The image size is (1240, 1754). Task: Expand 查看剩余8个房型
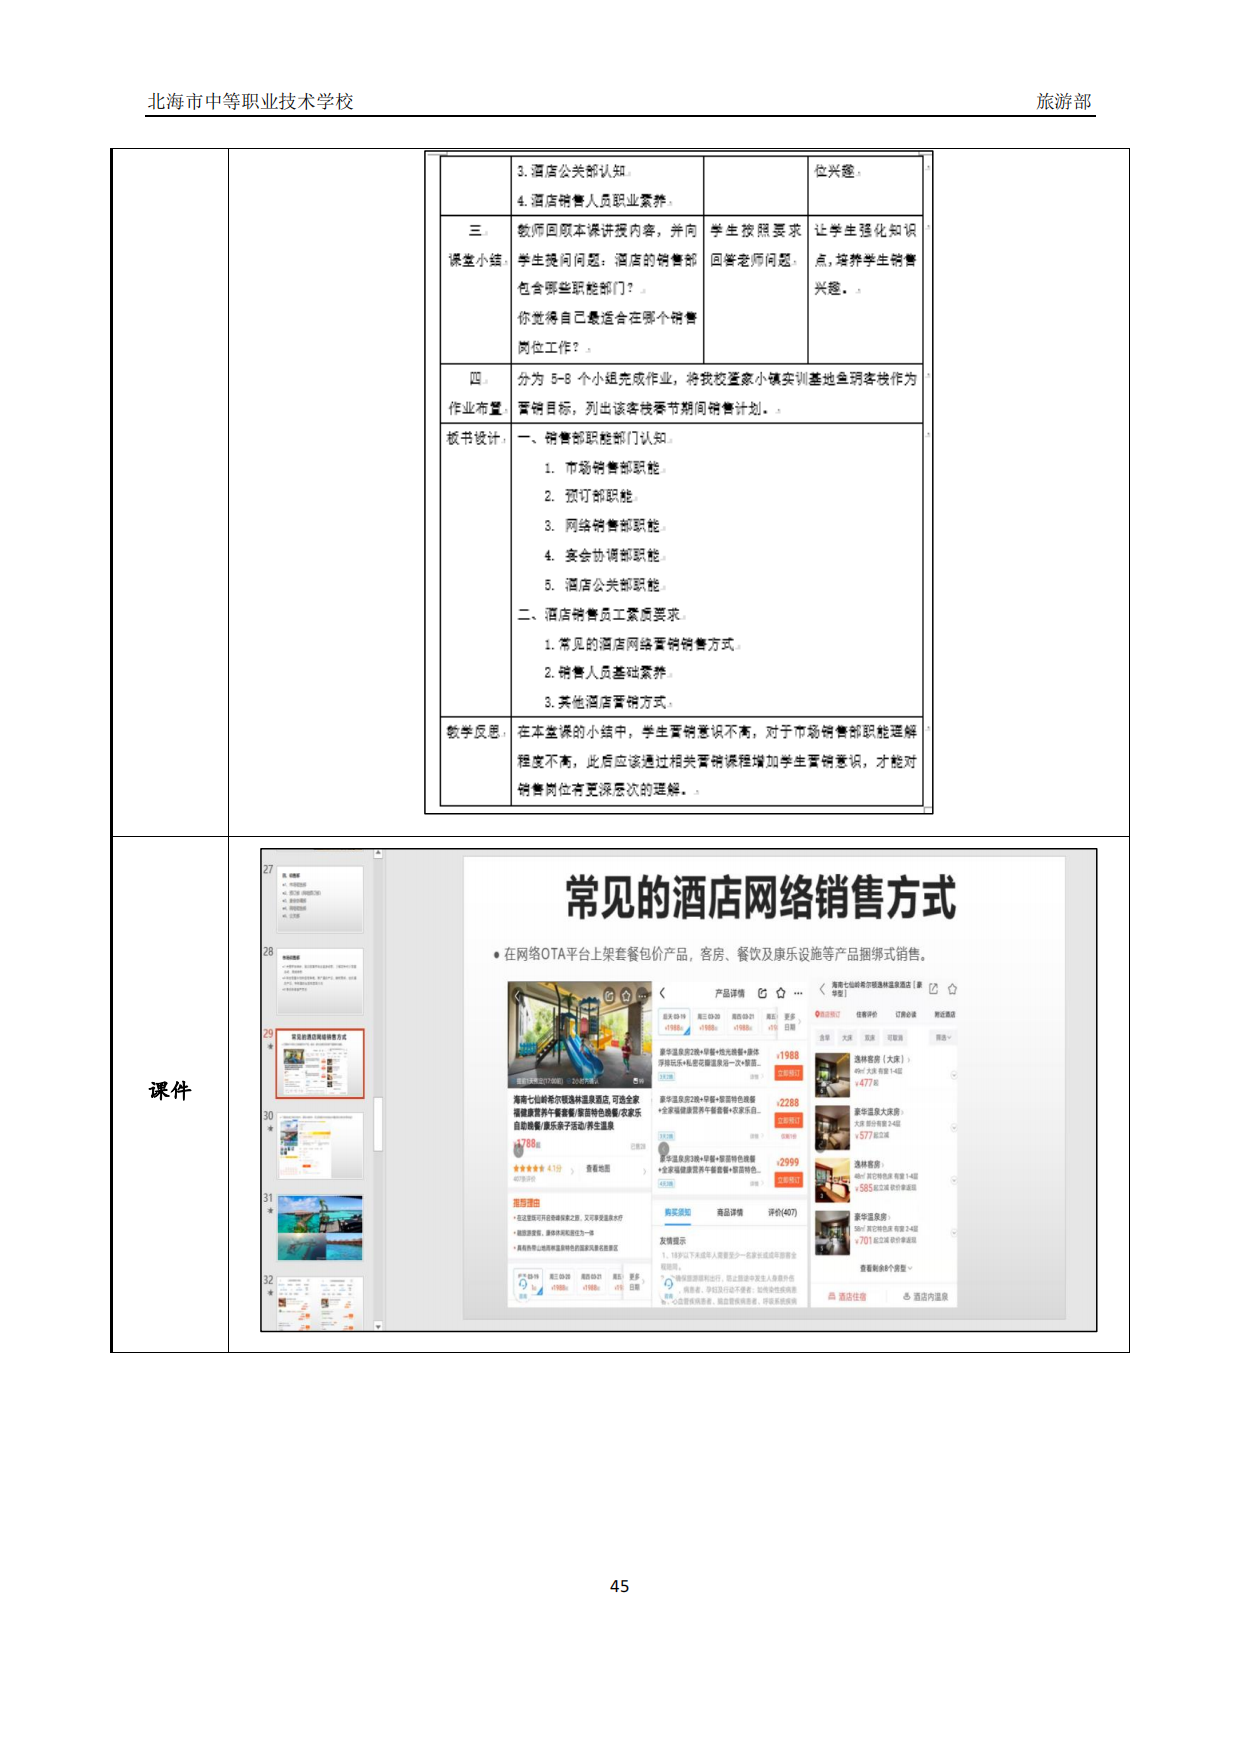click(x=885, y=1268)
